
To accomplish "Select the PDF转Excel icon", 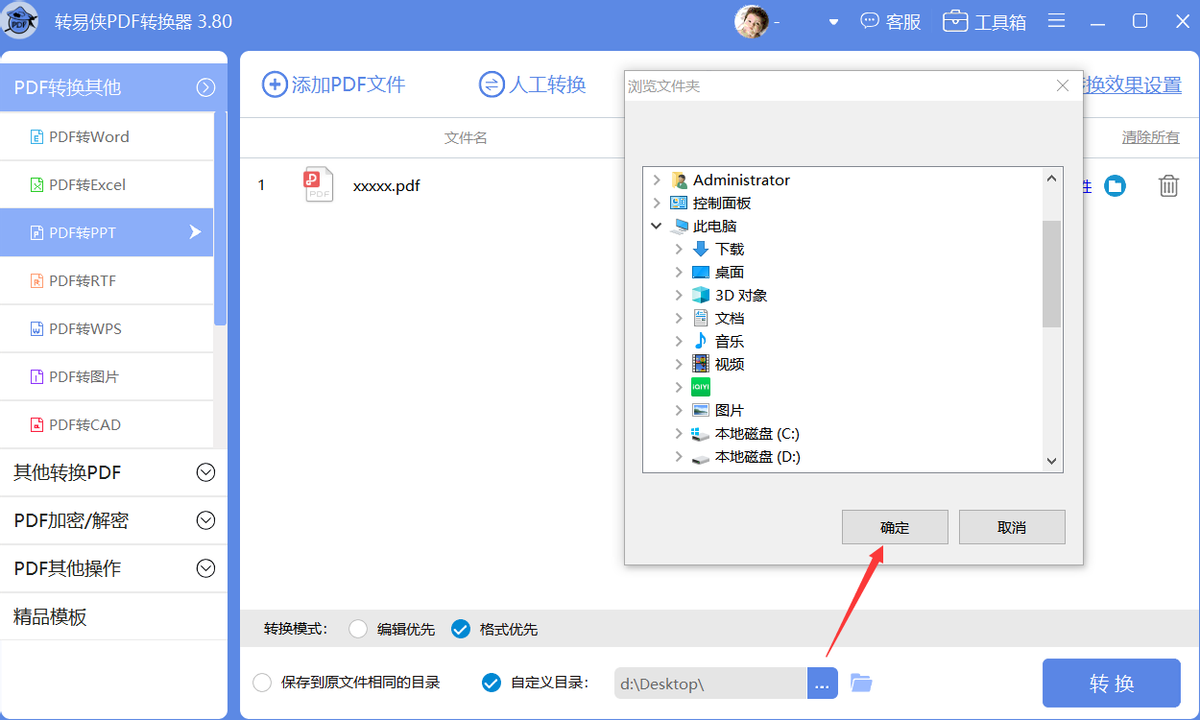I will coord(37,185).
